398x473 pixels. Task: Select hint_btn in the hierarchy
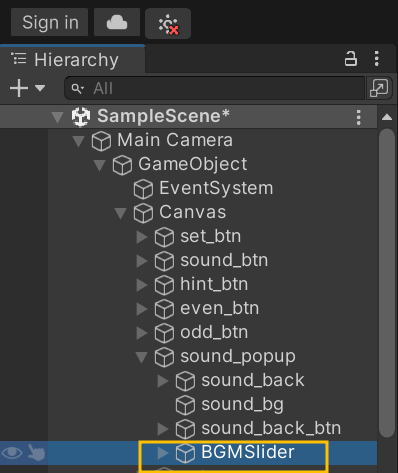(214, 284)
